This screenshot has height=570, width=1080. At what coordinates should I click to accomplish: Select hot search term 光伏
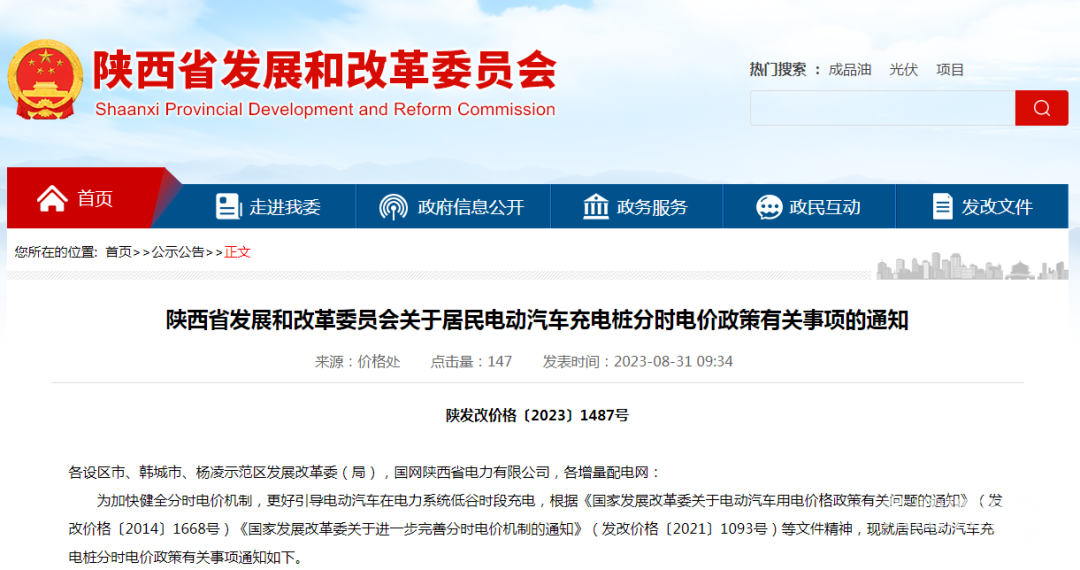(903, 70)
